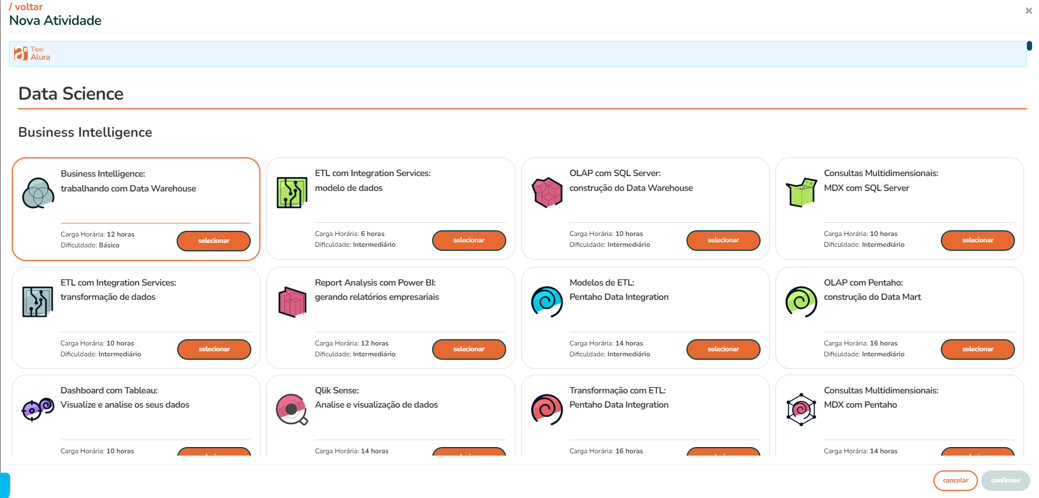The height and width of the screenshot is (498, 1039).
Task: Click title 'Qlik Sense:'
Action: (x=337, y=391)
